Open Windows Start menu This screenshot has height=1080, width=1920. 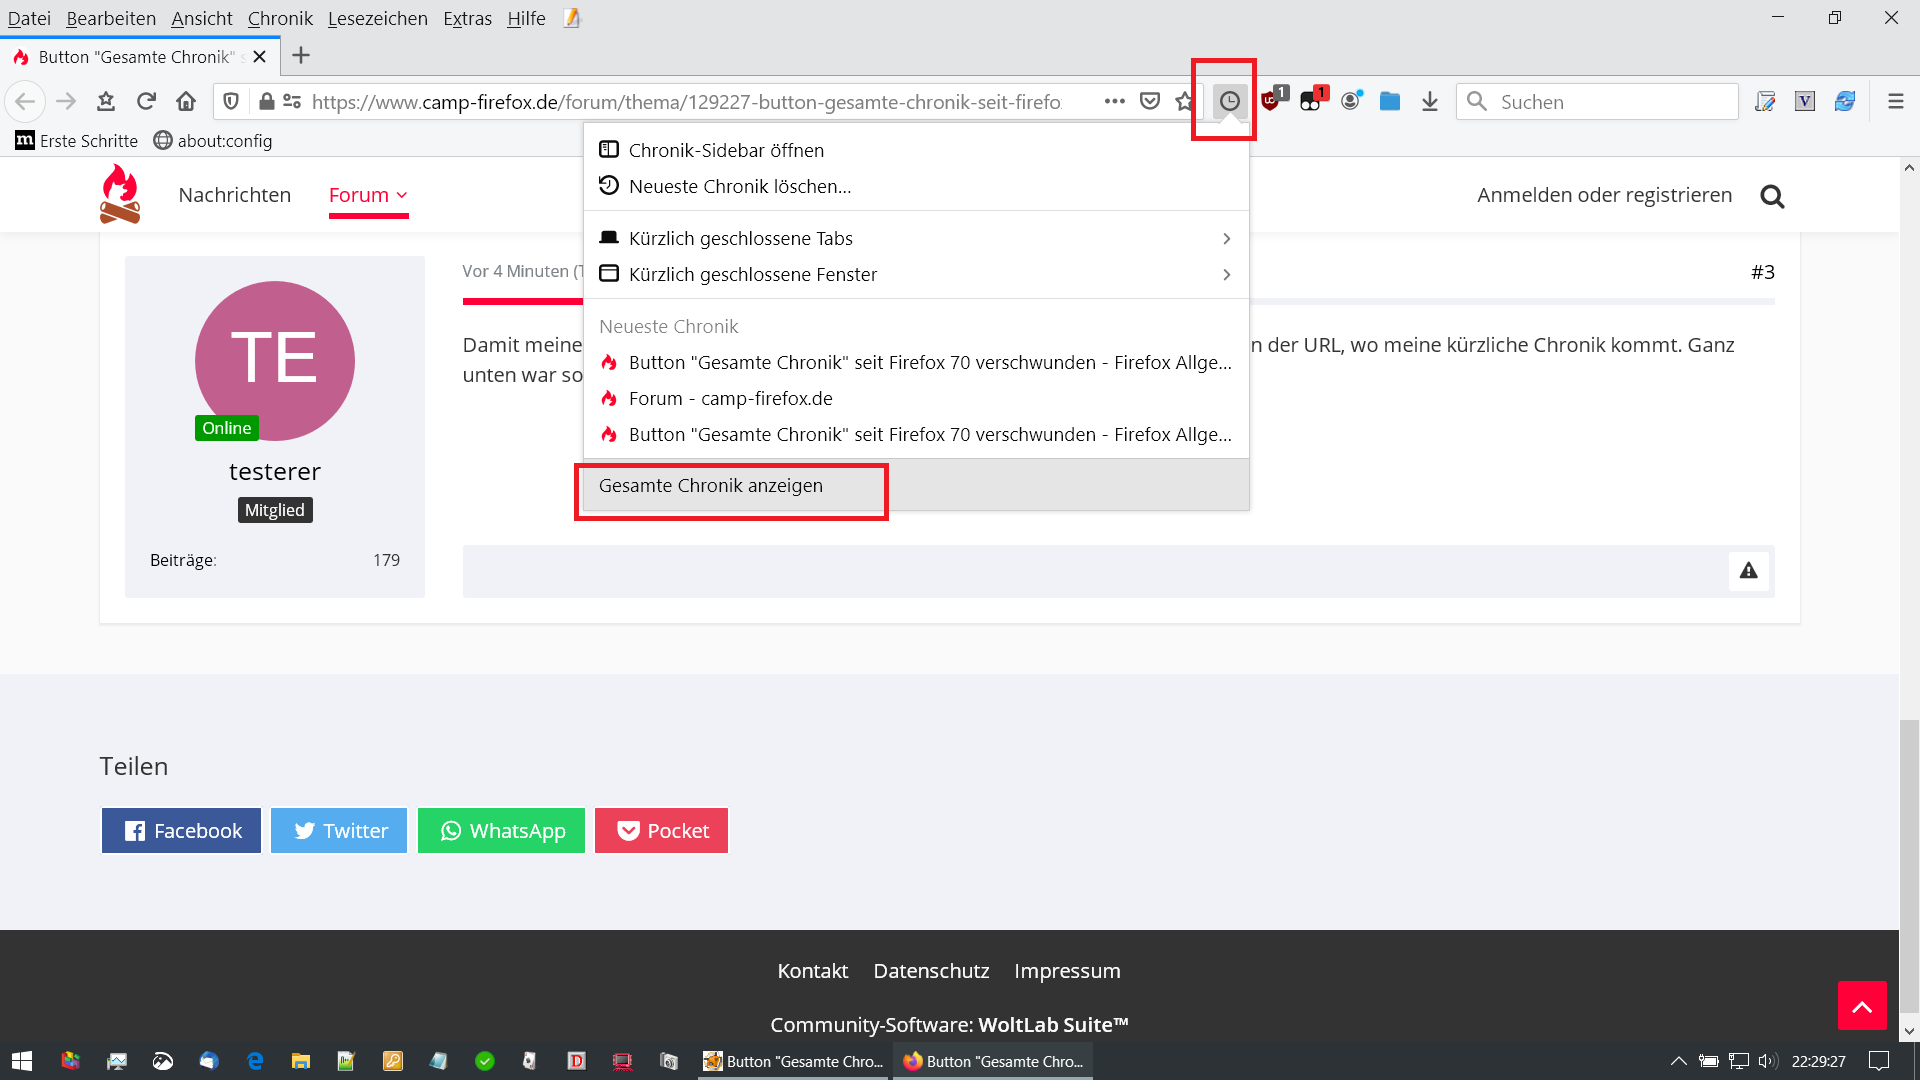[x=22, y=1061]
